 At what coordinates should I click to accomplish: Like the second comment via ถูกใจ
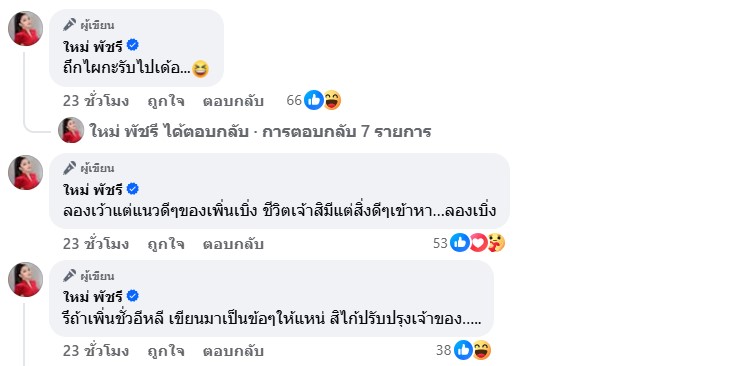tap(166, 244)
